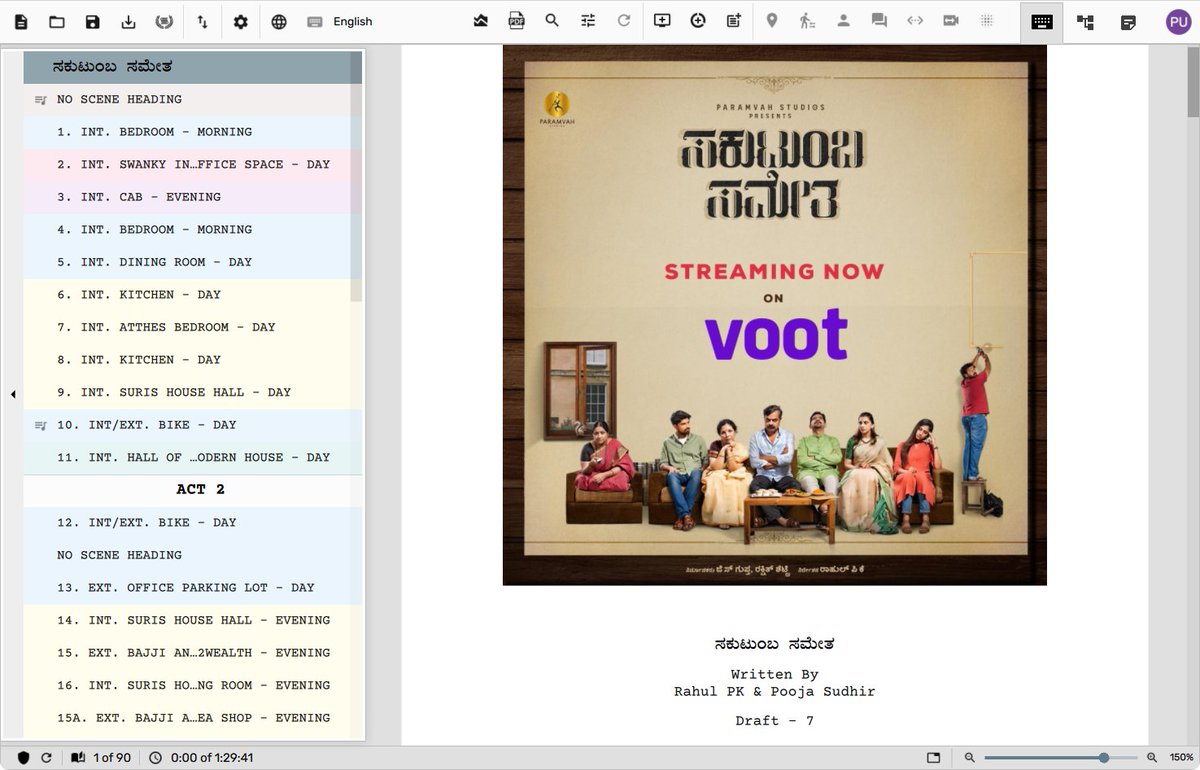Select the English keyboard language option

tap(340, 21)
